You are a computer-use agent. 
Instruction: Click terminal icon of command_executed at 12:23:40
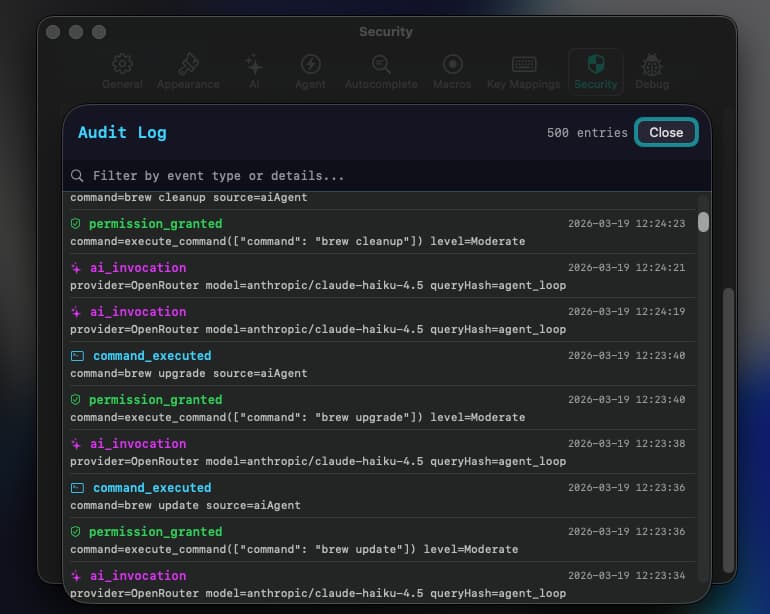(x=78, y=356)
